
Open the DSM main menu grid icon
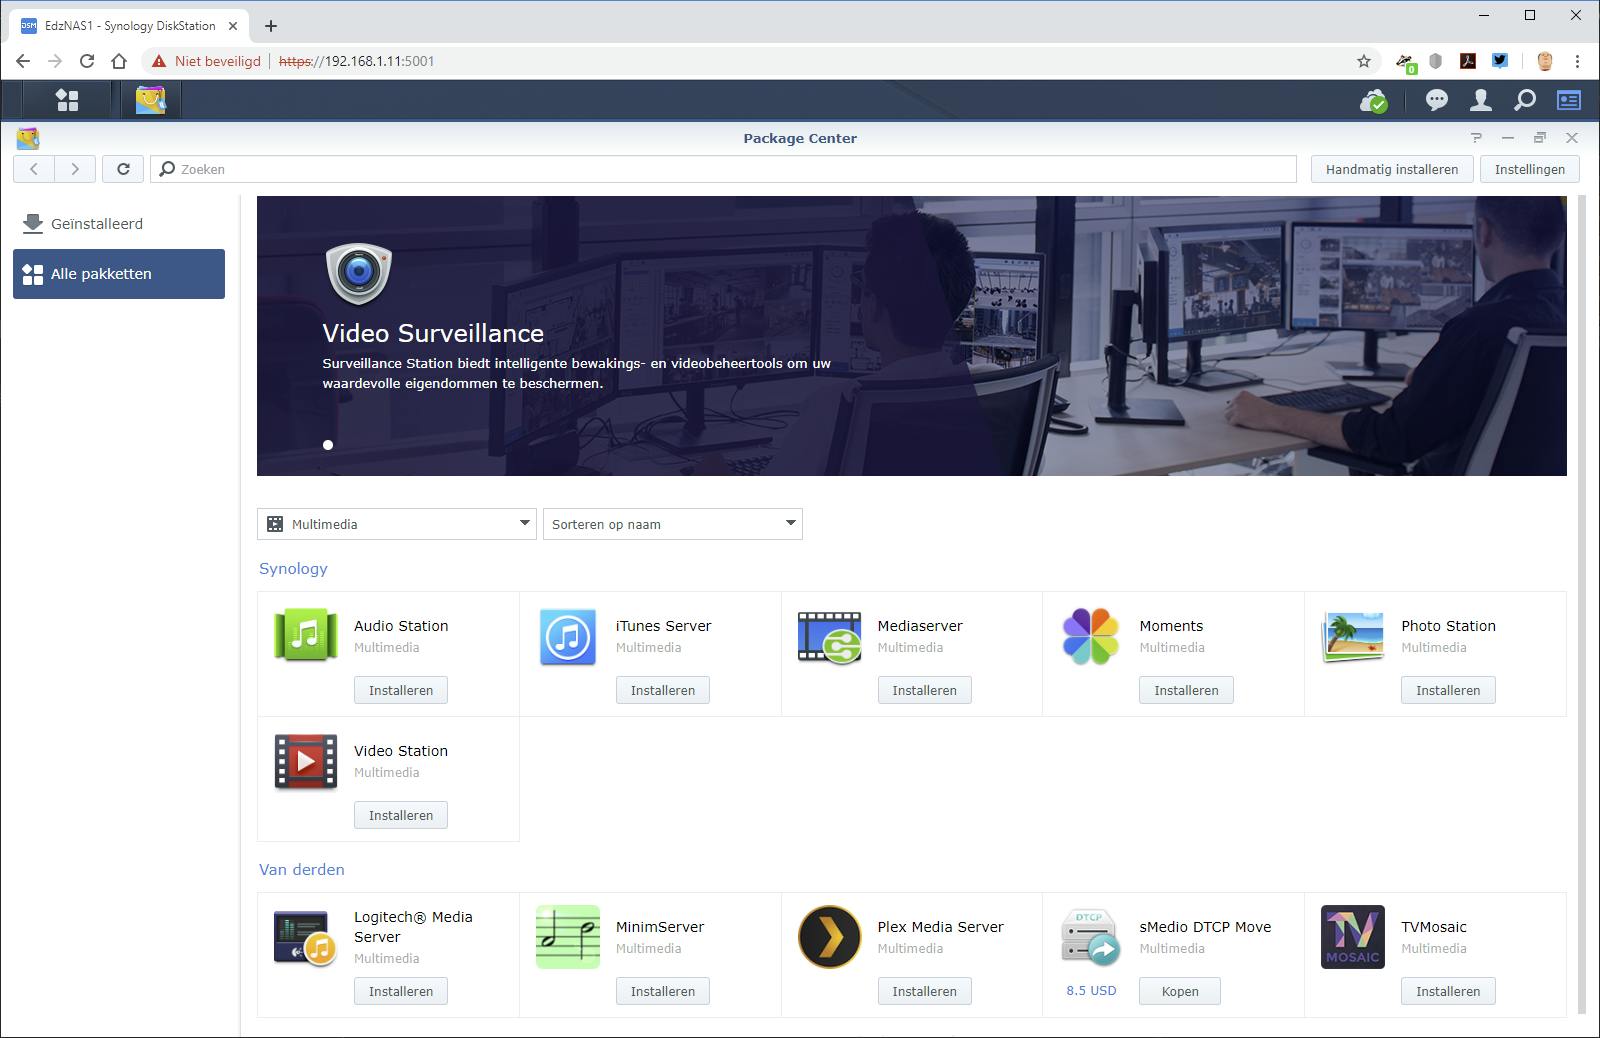(x=67, y=100)
